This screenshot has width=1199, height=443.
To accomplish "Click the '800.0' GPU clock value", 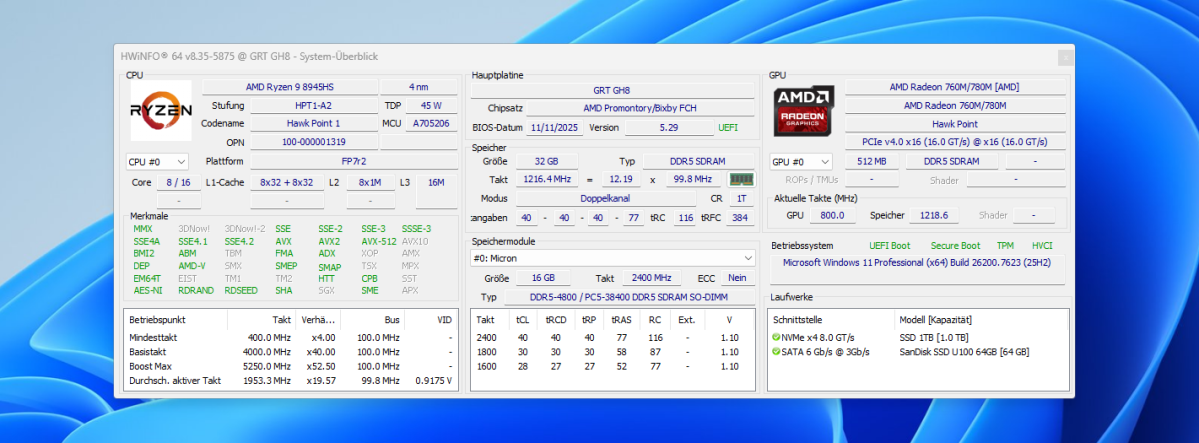I will click(x=832, y=215).
